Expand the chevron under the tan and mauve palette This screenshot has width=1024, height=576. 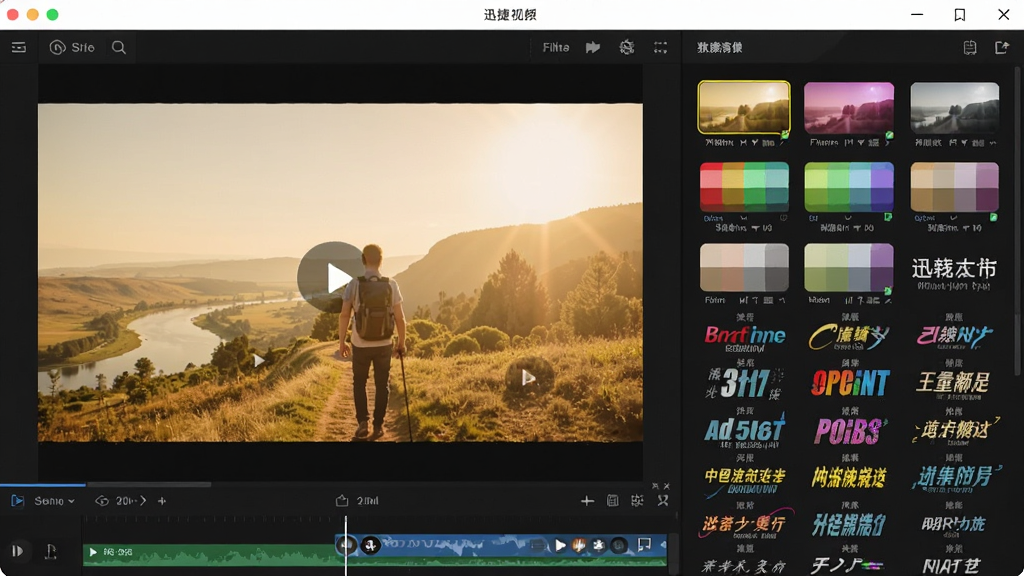(x=953, y=218)
